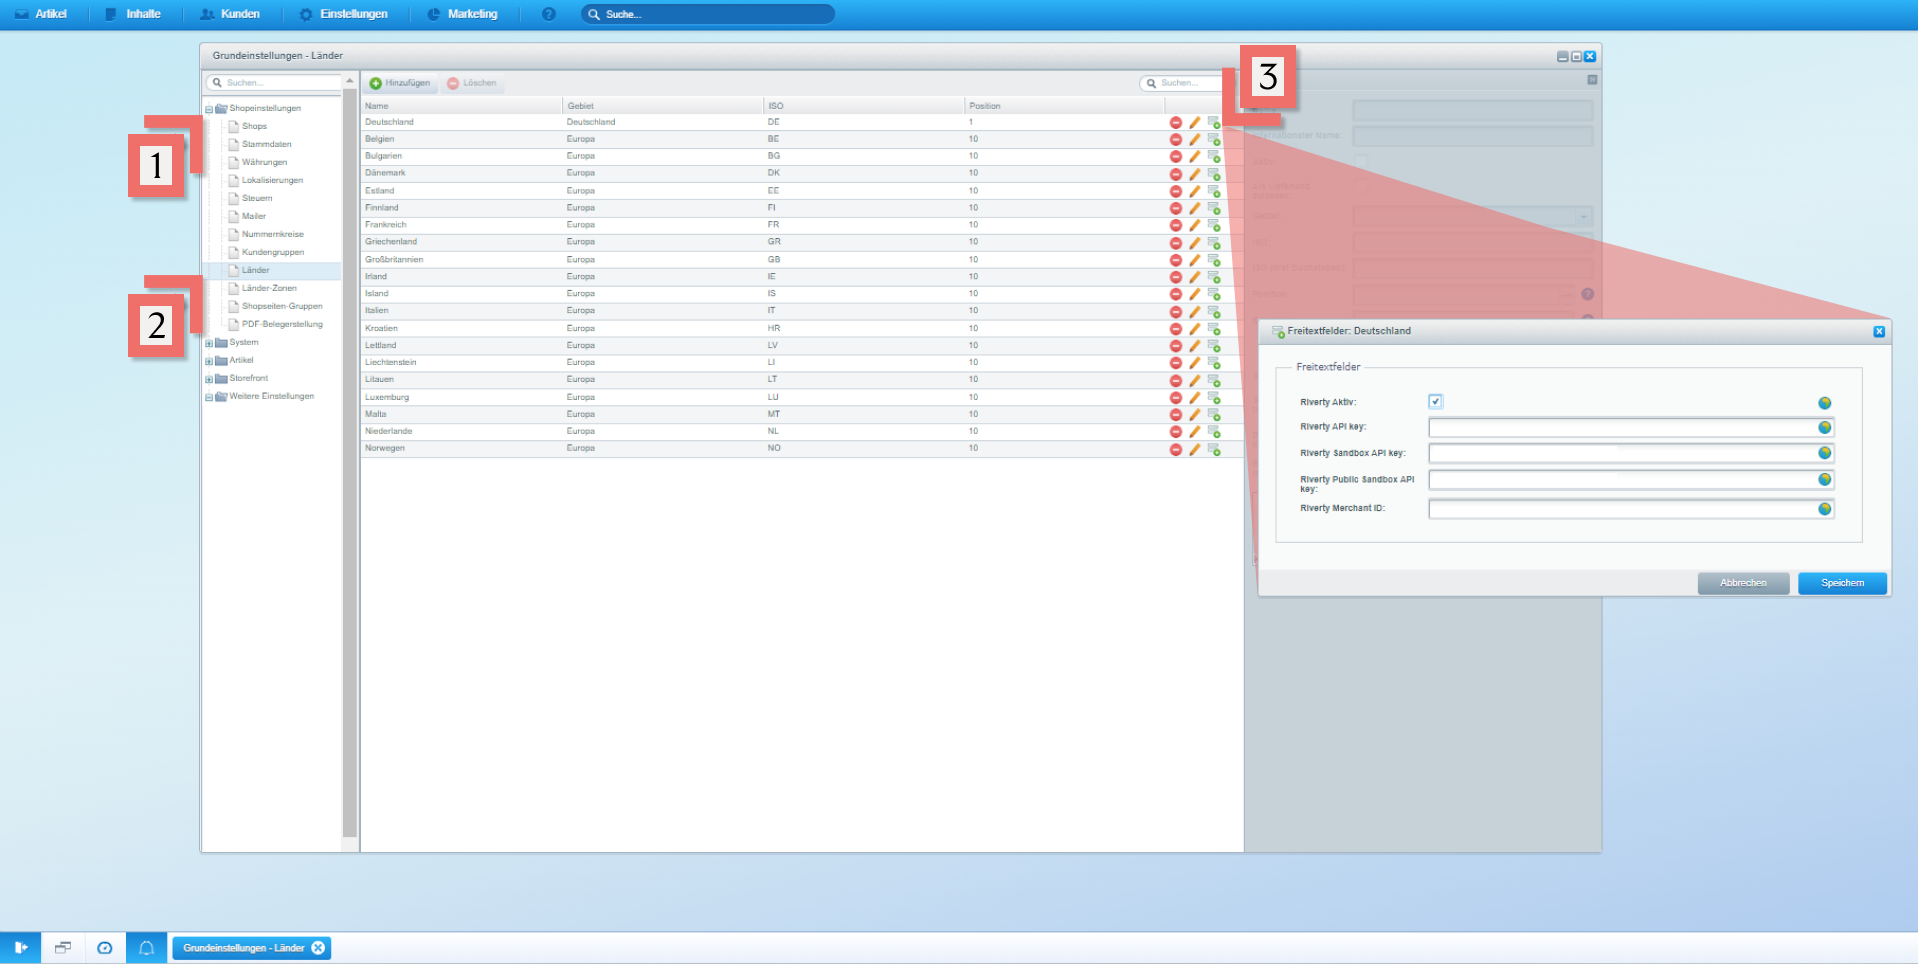Open the Marketing menu
Screen dimensions: 1918x964
coord(462,14)
